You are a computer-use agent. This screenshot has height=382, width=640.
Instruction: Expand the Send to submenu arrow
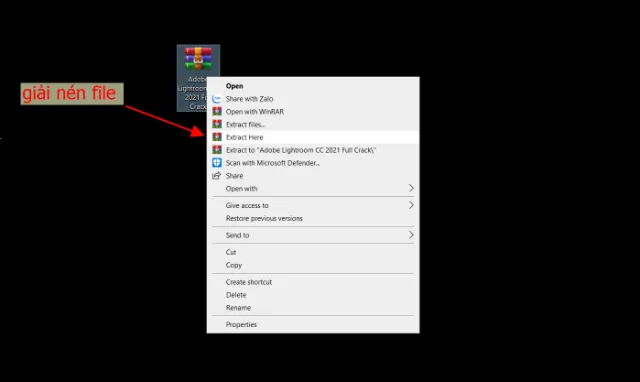(x=411, y=235)
